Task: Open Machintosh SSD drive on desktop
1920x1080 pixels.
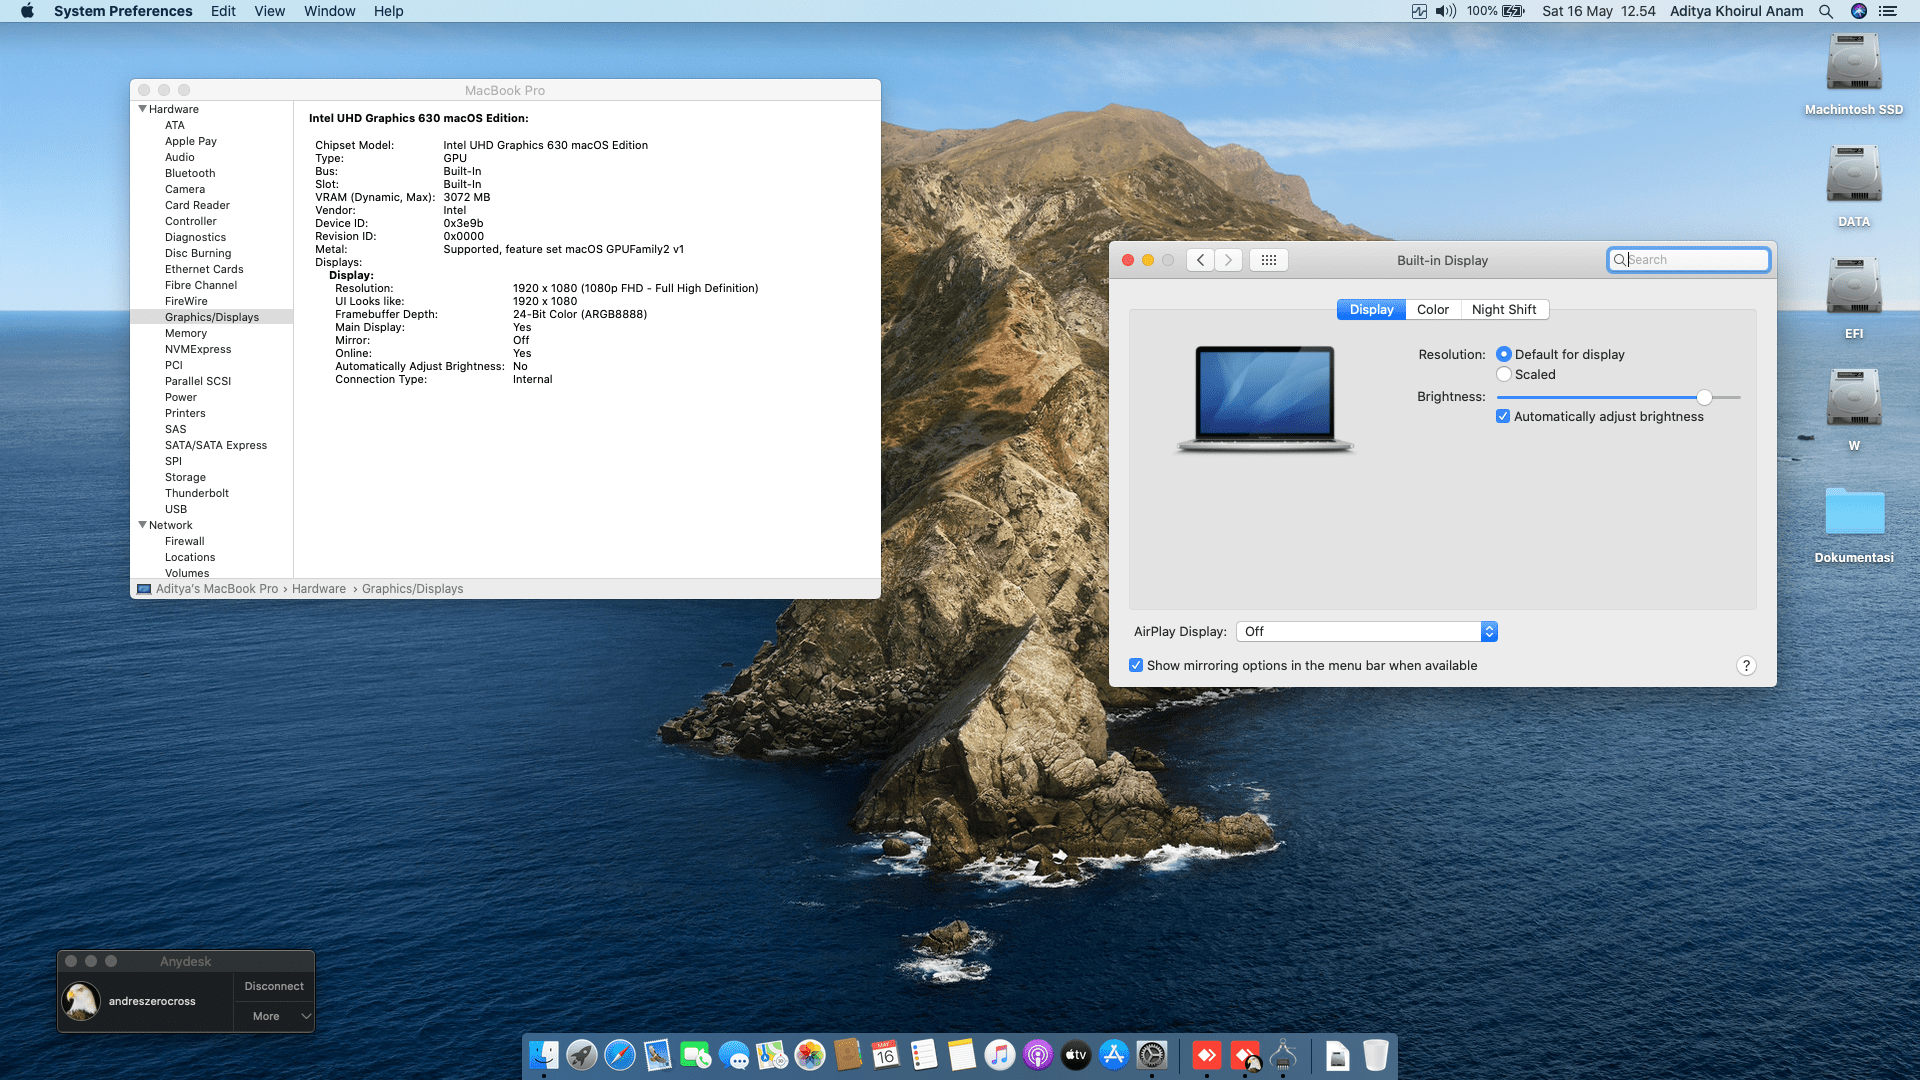Action: 1854,64
